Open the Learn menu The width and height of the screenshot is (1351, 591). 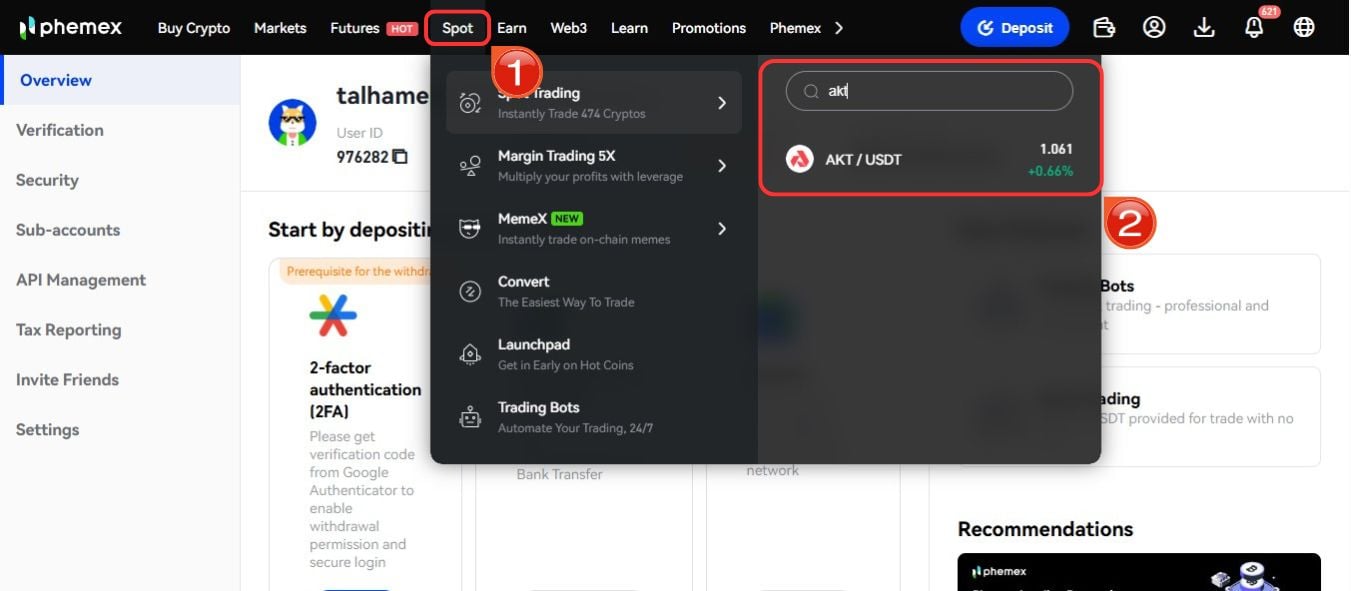pos(629,28)
